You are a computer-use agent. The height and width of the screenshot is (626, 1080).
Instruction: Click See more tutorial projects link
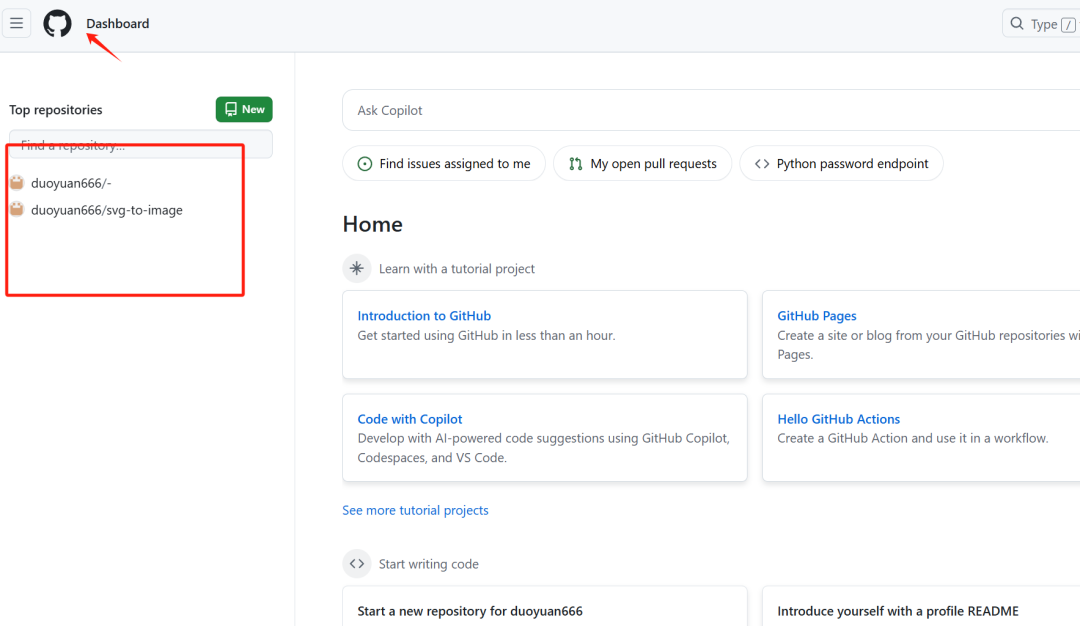[x=415, y=510]
